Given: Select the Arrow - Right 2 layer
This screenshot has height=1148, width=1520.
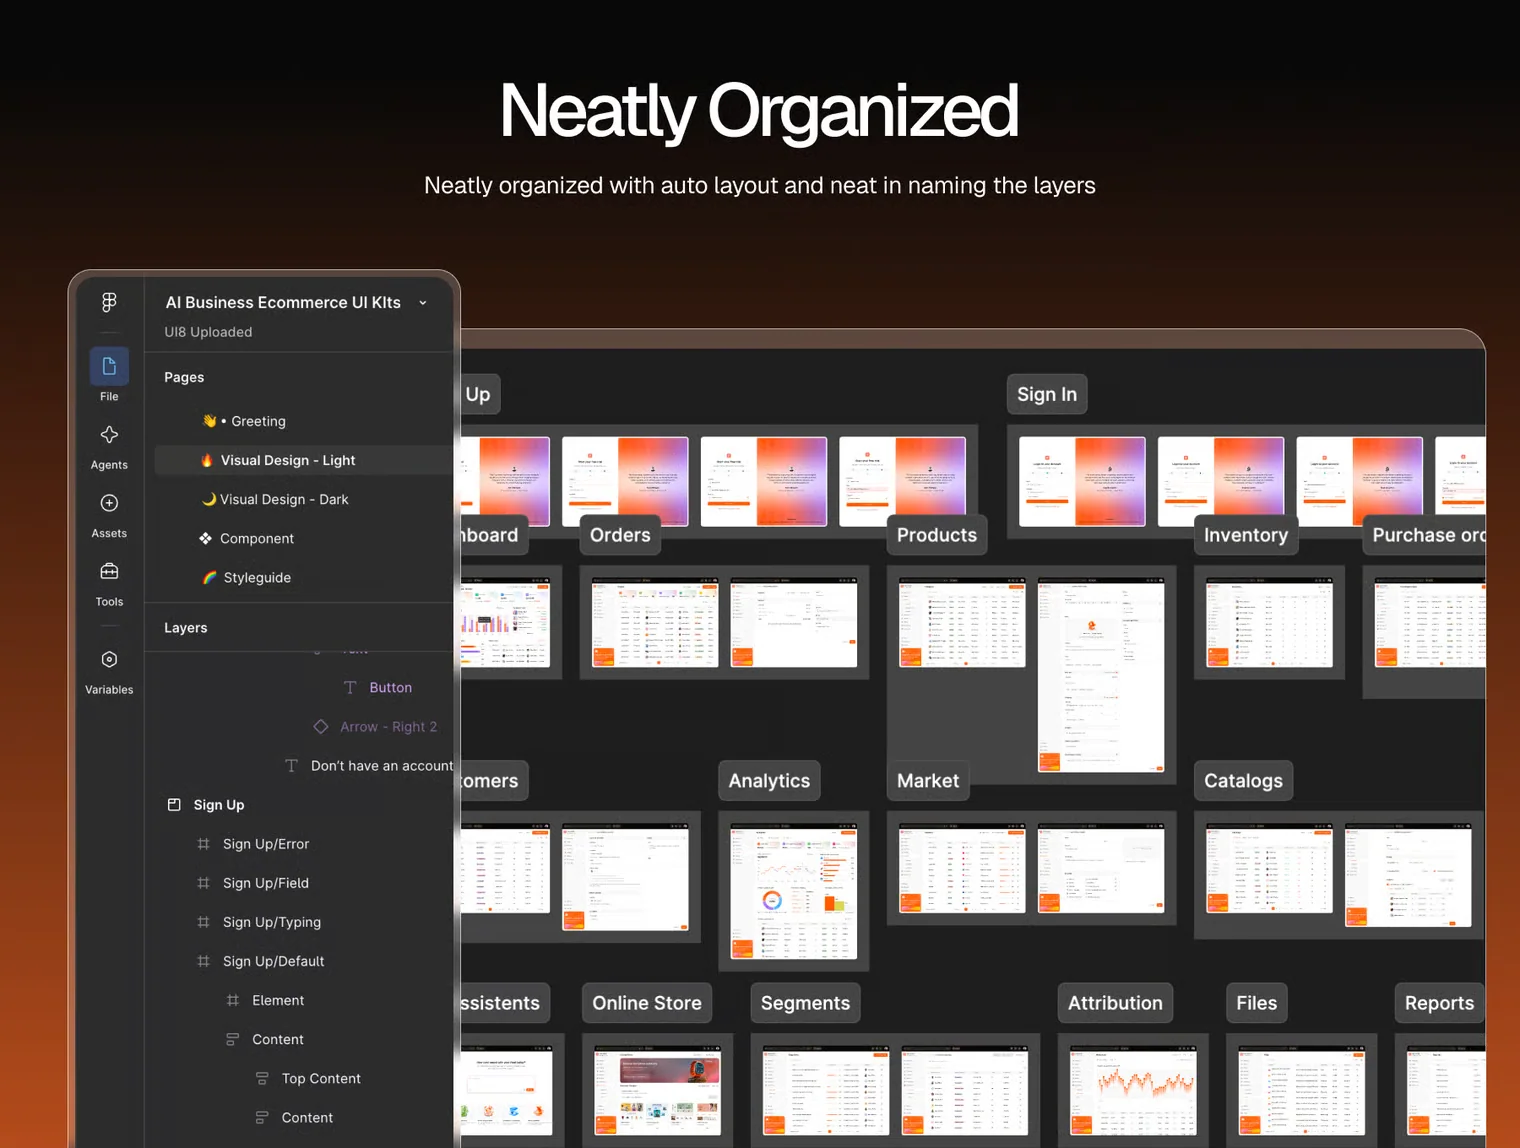Looking at the screenshot, I should (388, 727).
